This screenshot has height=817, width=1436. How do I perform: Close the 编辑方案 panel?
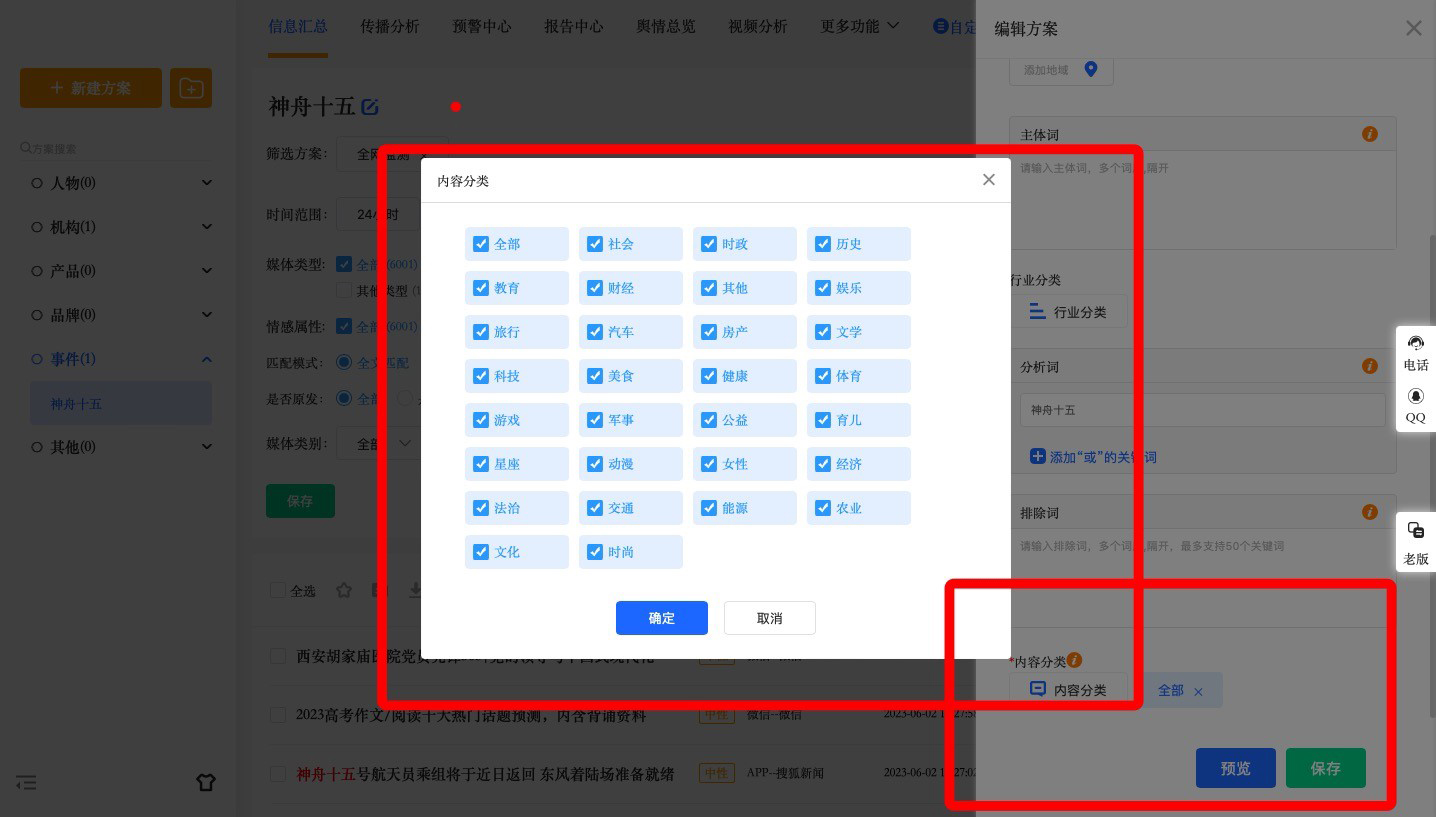[x=1413, y=28]
